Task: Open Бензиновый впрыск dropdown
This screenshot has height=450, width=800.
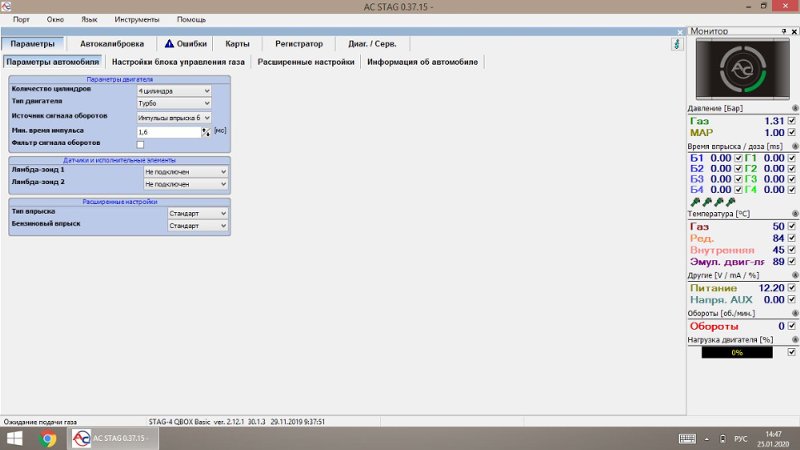Action: pyautogui.click(x=197, y=226)
